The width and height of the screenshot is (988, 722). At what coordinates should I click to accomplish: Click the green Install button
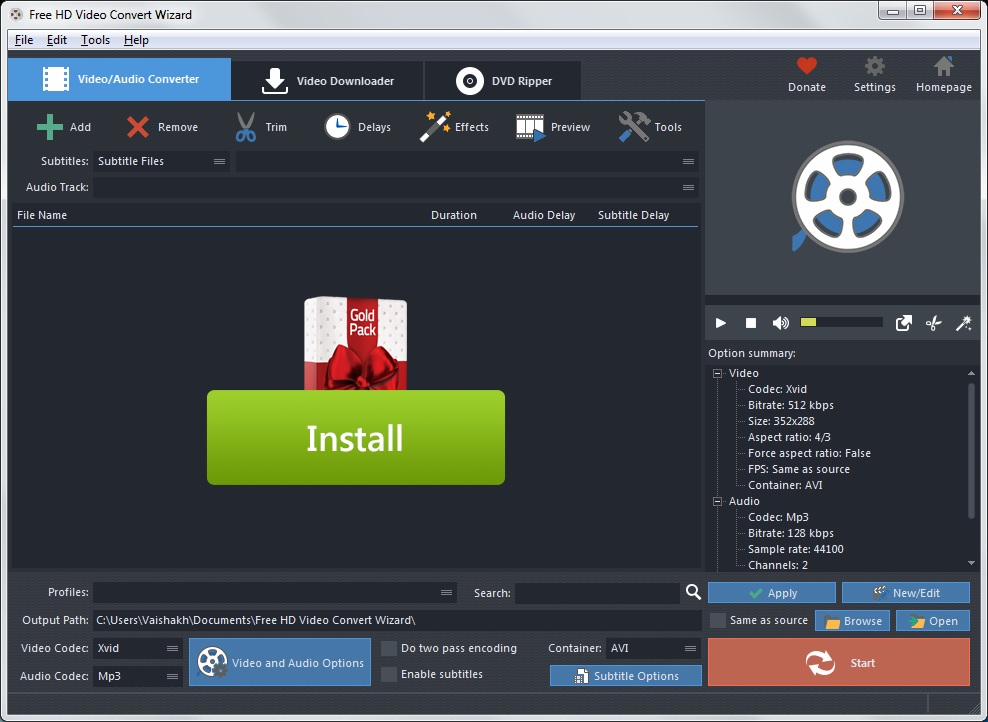[355, 437]
